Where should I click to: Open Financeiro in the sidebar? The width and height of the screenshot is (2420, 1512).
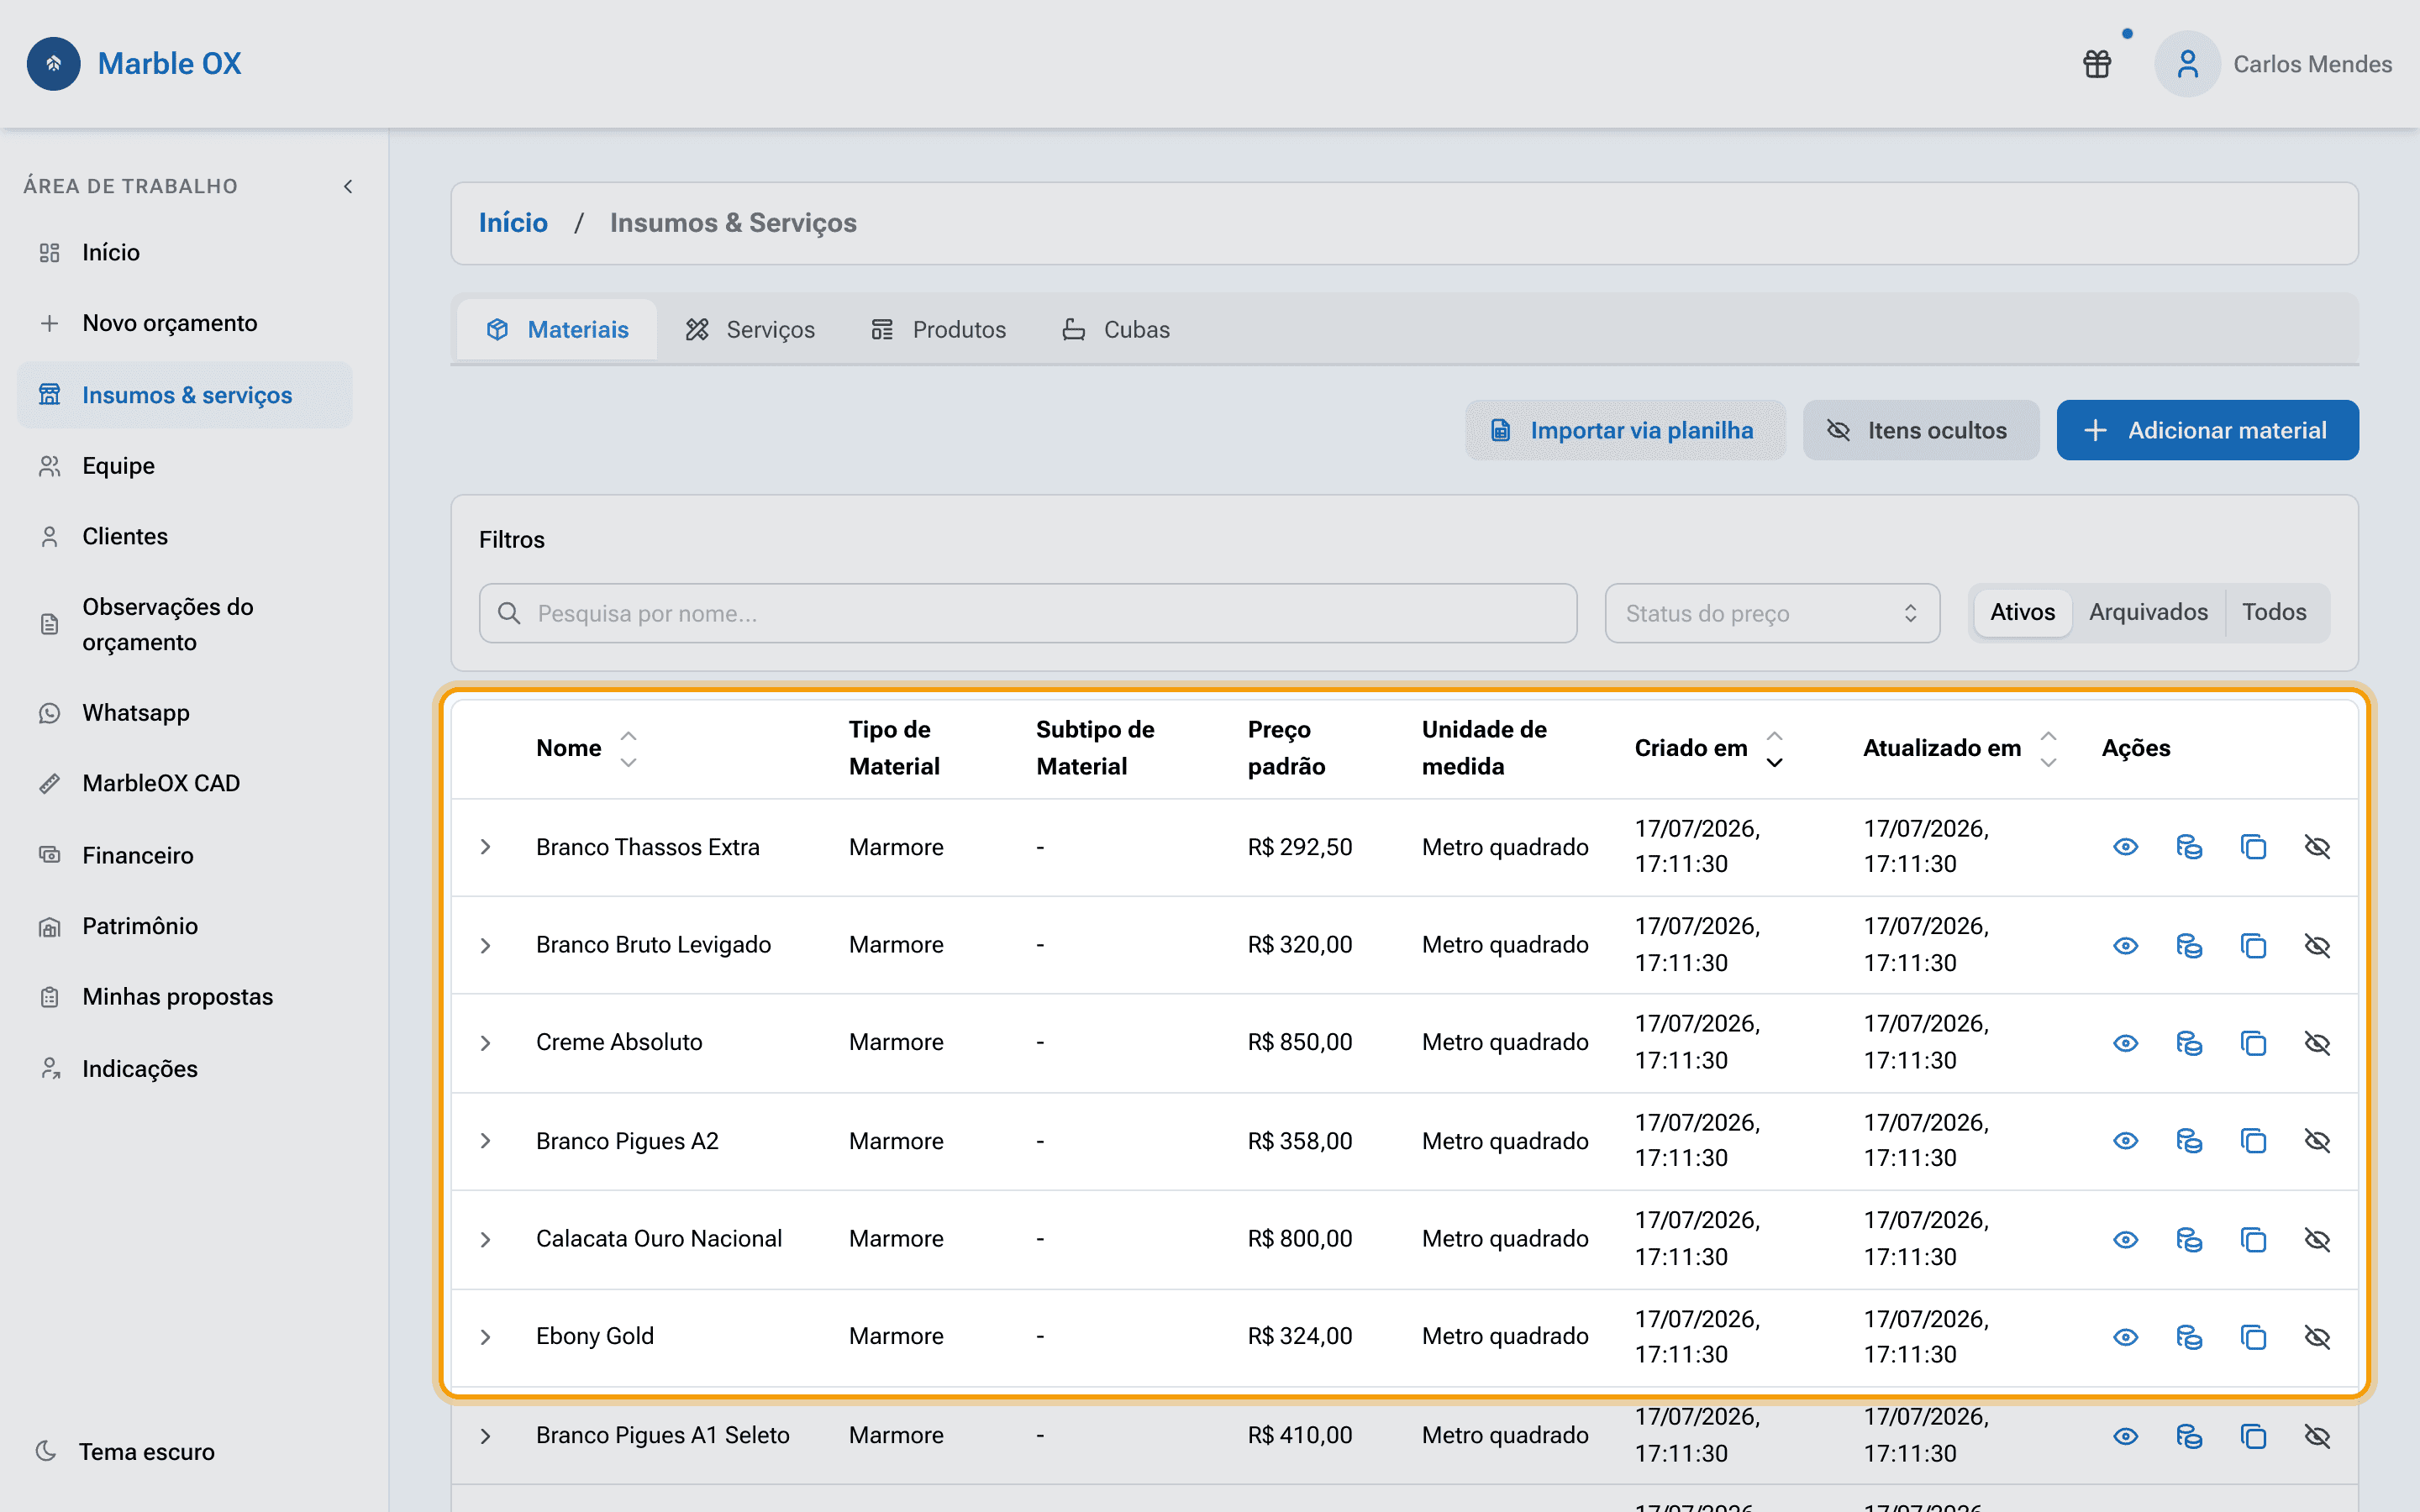pyautogui.click(x=185, y=855)
